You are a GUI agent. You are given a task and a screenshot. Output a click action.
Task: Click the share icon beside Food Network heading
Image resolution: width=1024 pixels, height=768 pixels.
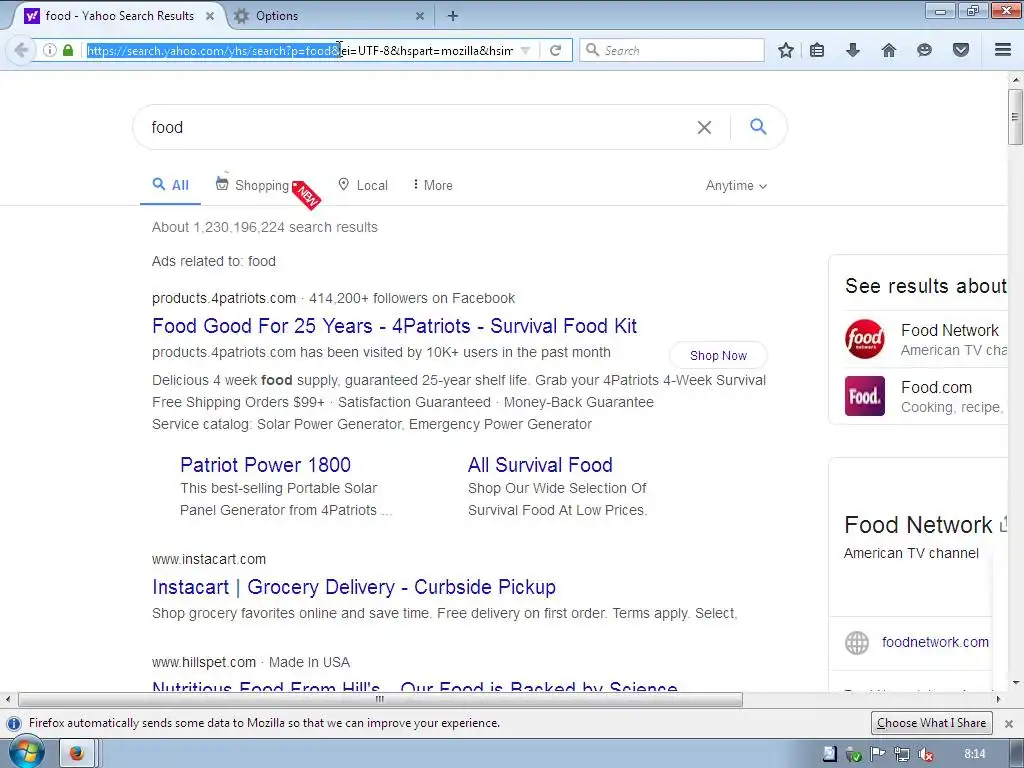[1003, 523]
